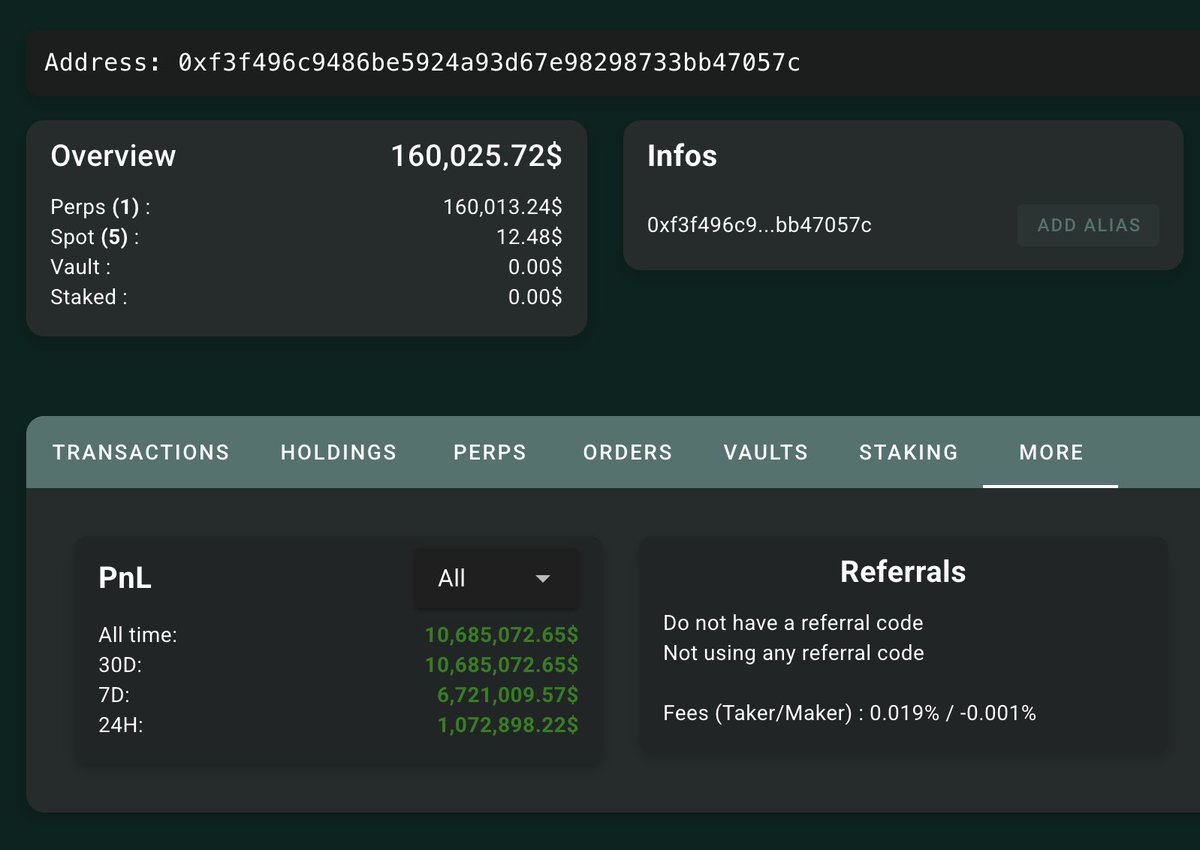Click the Overview total balance 160,025.72$
The height and width of the screenshot is (850, 1200).
point(476,156)
